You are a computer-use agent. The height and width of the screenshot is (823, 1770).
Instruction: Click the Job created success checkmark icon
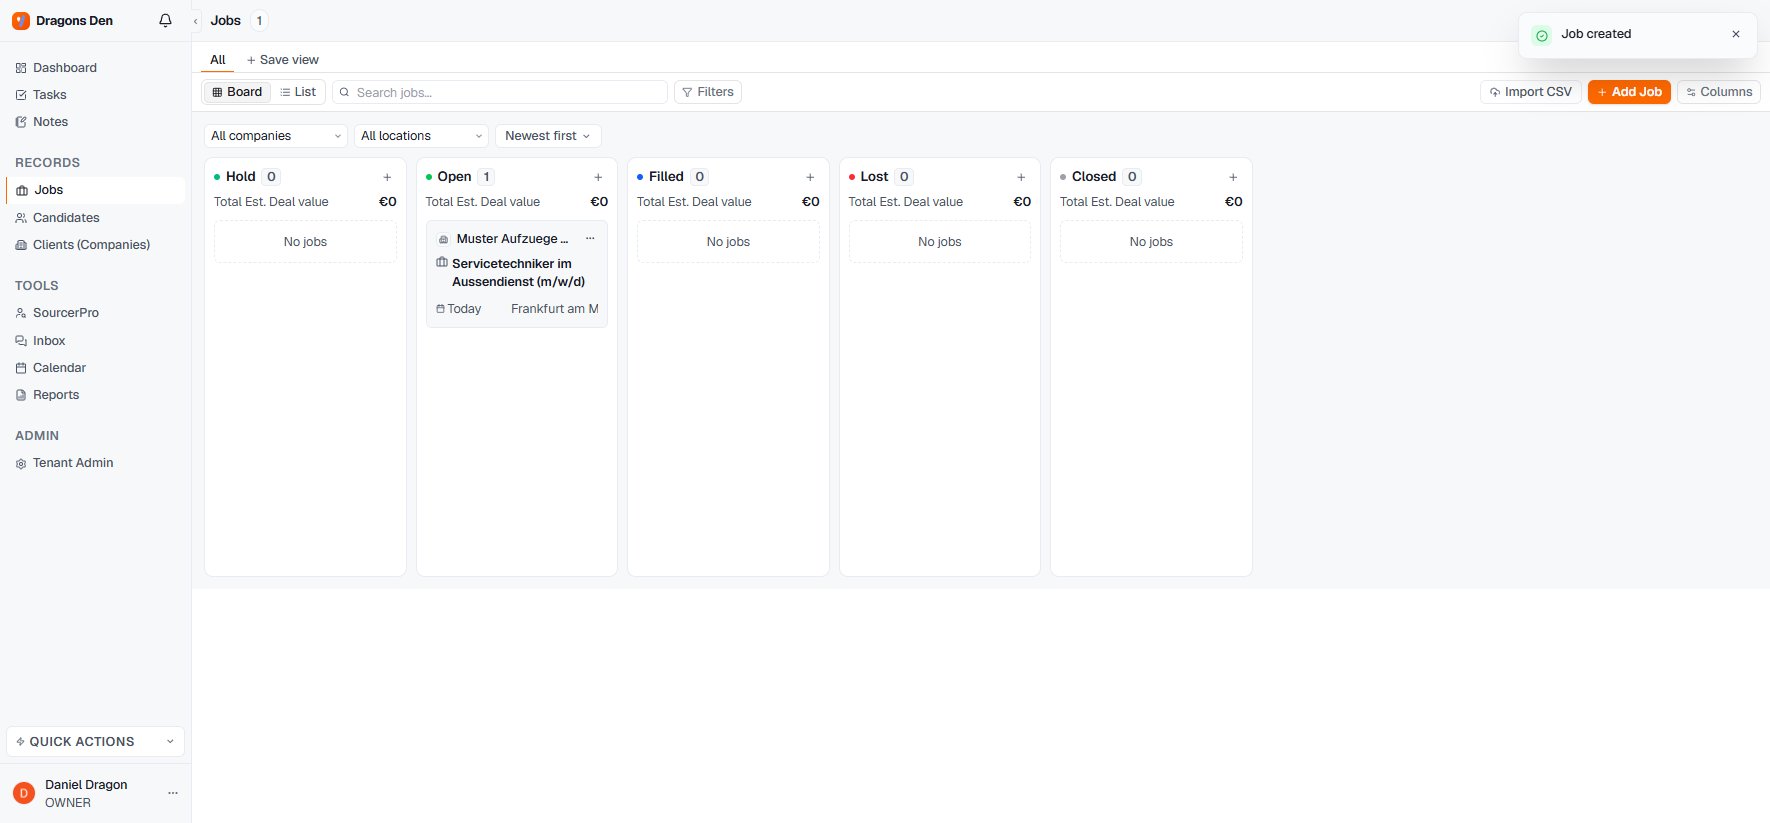1542,35
